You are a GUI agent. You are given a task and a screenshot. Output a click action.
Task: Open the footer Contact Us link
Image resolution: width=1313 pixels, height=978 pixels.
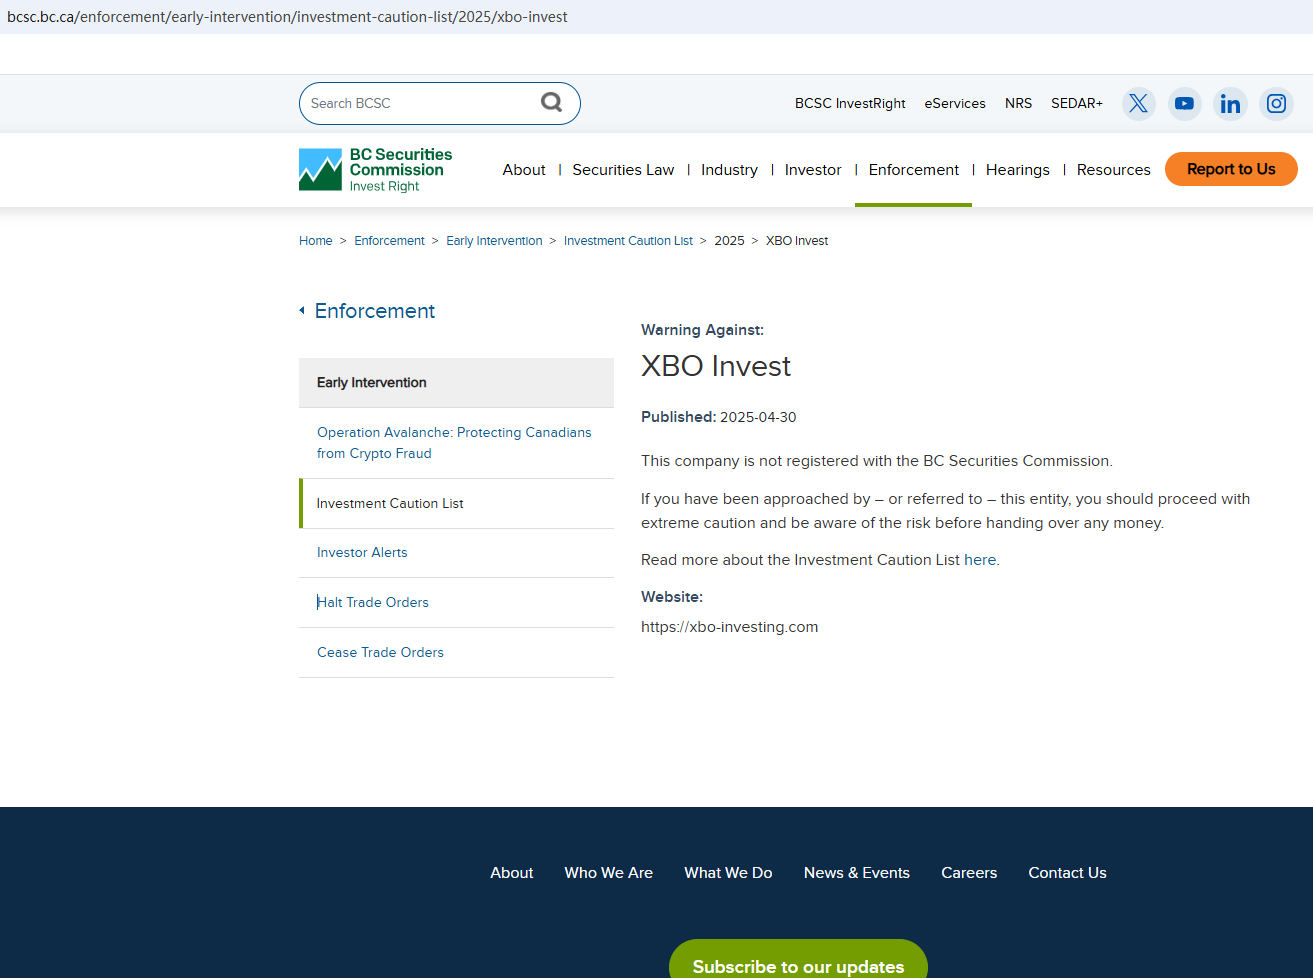1067,873
